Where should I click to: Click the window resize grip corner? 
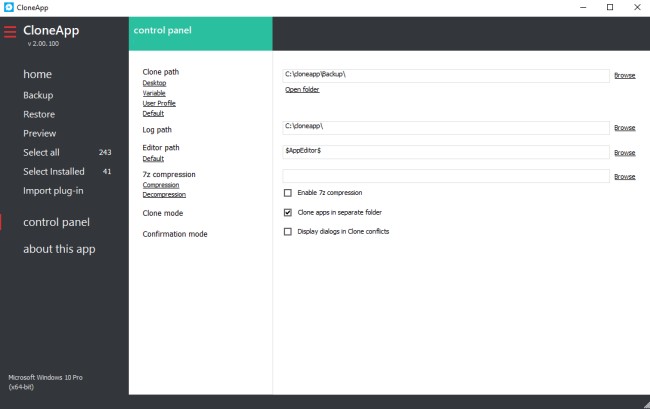646,405
